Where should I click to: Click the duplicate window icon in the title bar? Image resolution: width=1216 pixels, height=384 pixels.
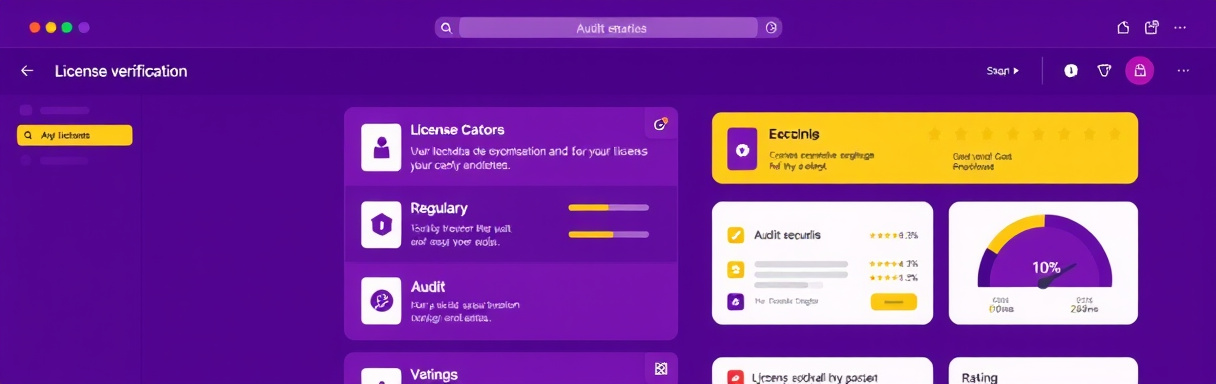(1152, 27)
